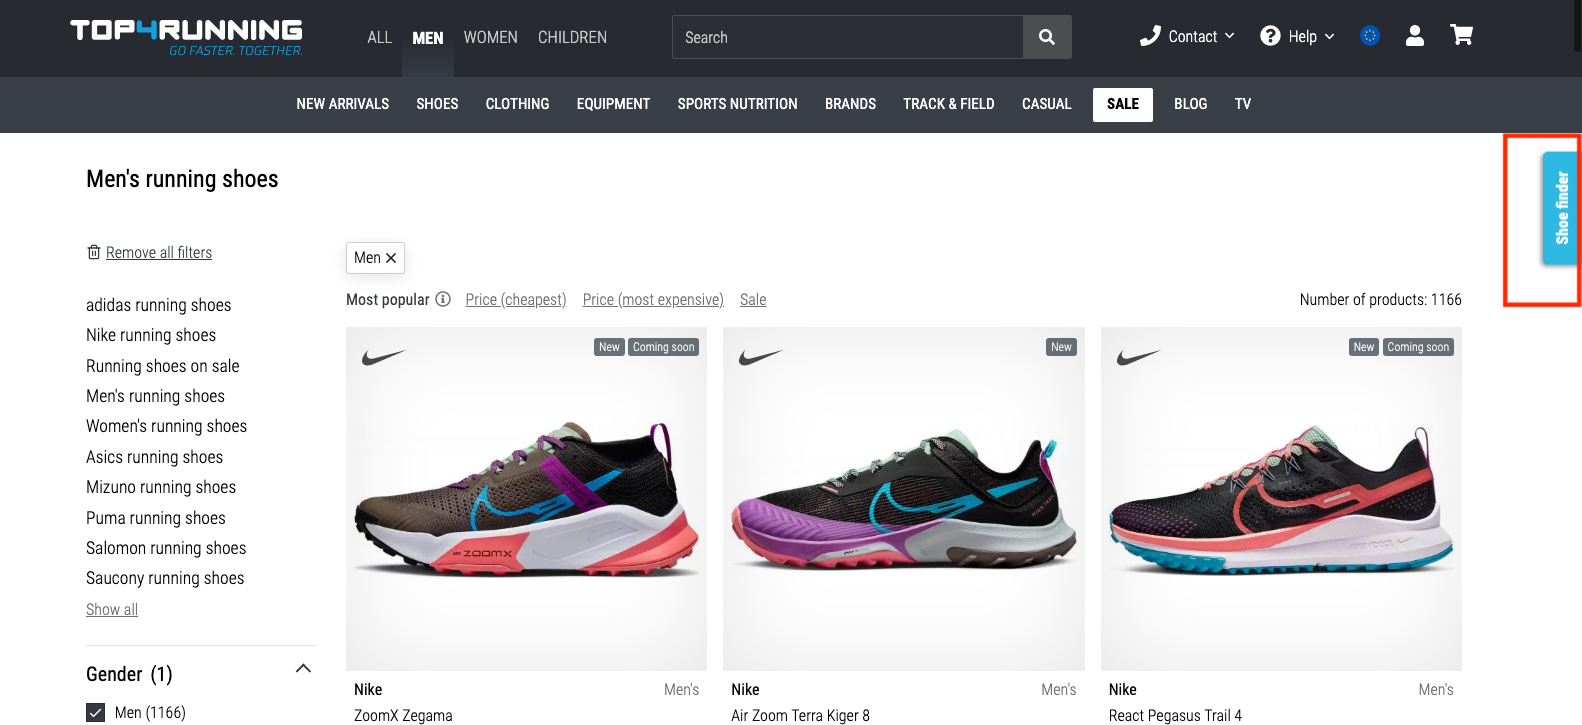
Task: Click Number of products: 1166 text
Action: pos(1380,300)
